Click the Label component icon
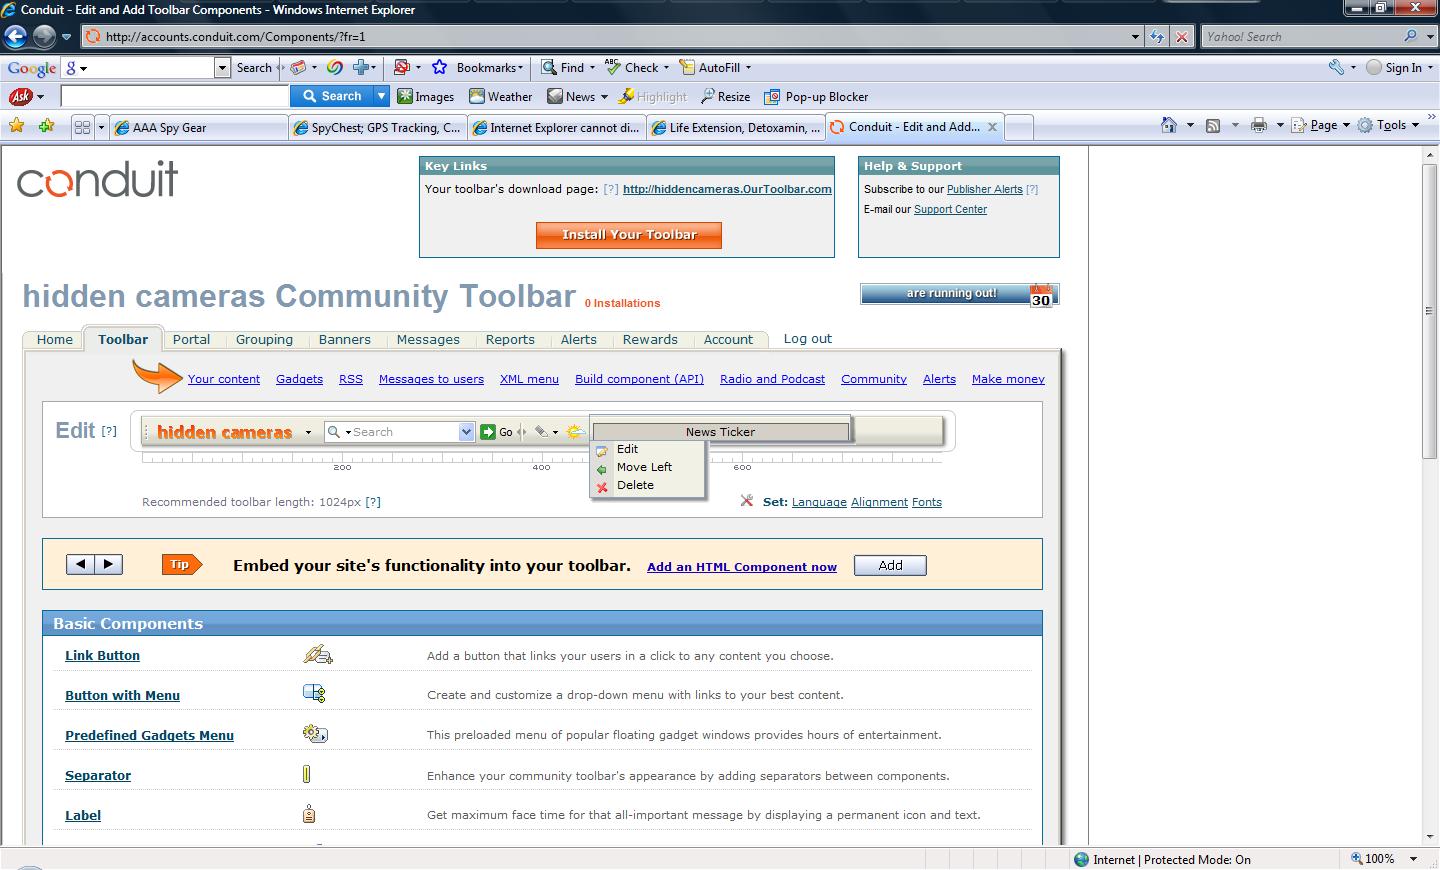Viewport: 1440px width, 870px height. (x=309, y=813)
